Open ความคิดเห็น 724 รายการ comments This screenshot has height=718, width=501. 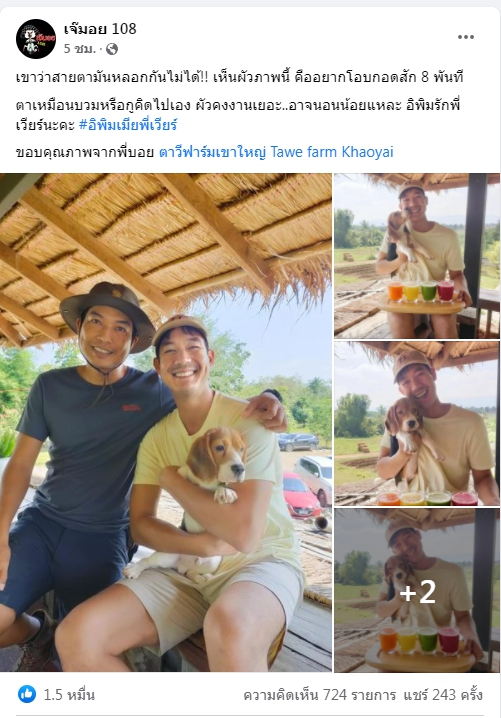(320, 695)
